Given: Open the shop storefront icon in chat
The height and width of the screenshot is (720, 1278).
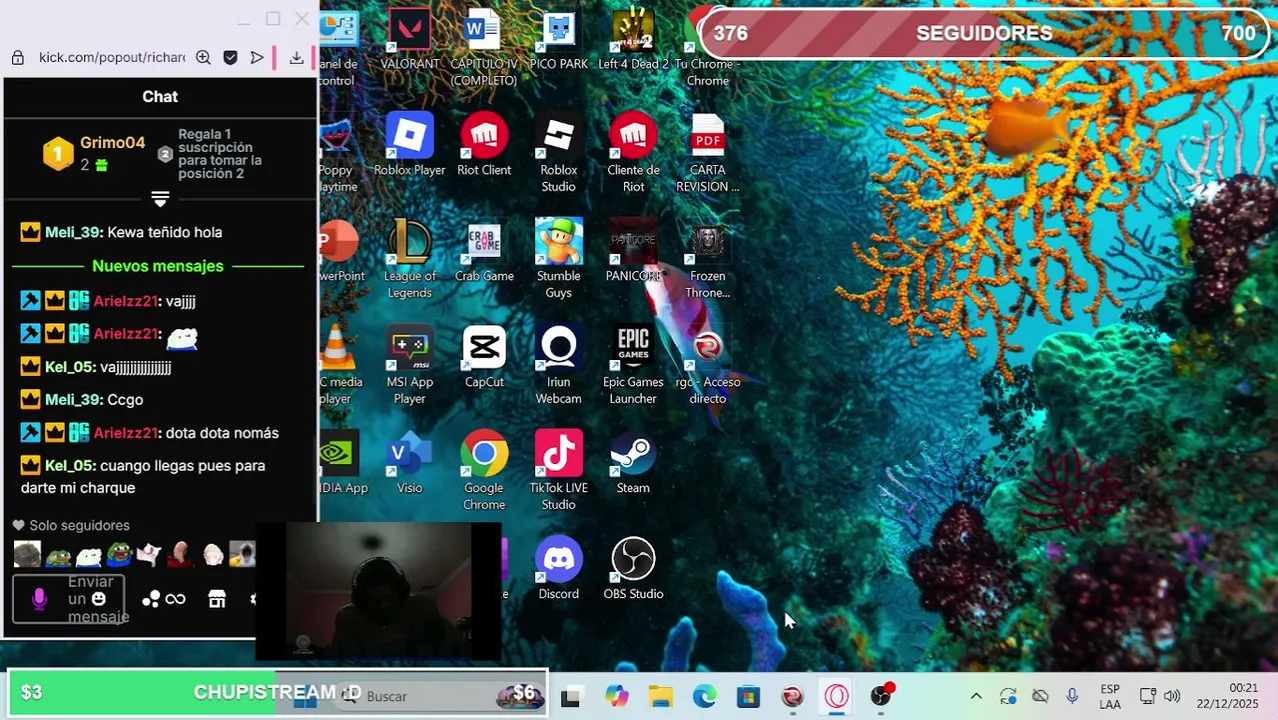Looking at the screenshot, I should pyautogui.click(x=216, y=599).
